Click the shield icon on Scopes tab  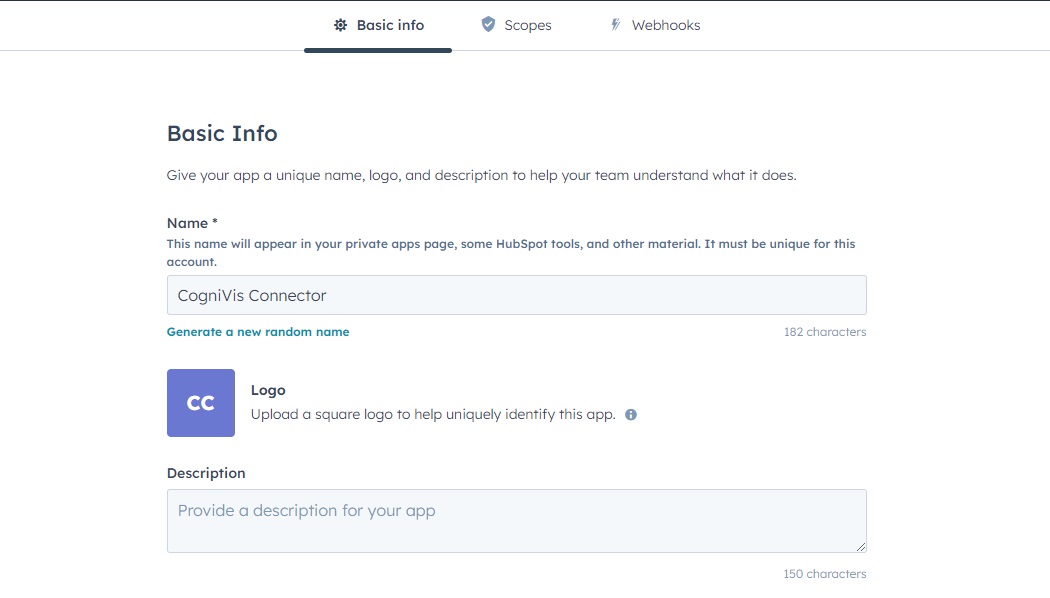pos(488,24)
